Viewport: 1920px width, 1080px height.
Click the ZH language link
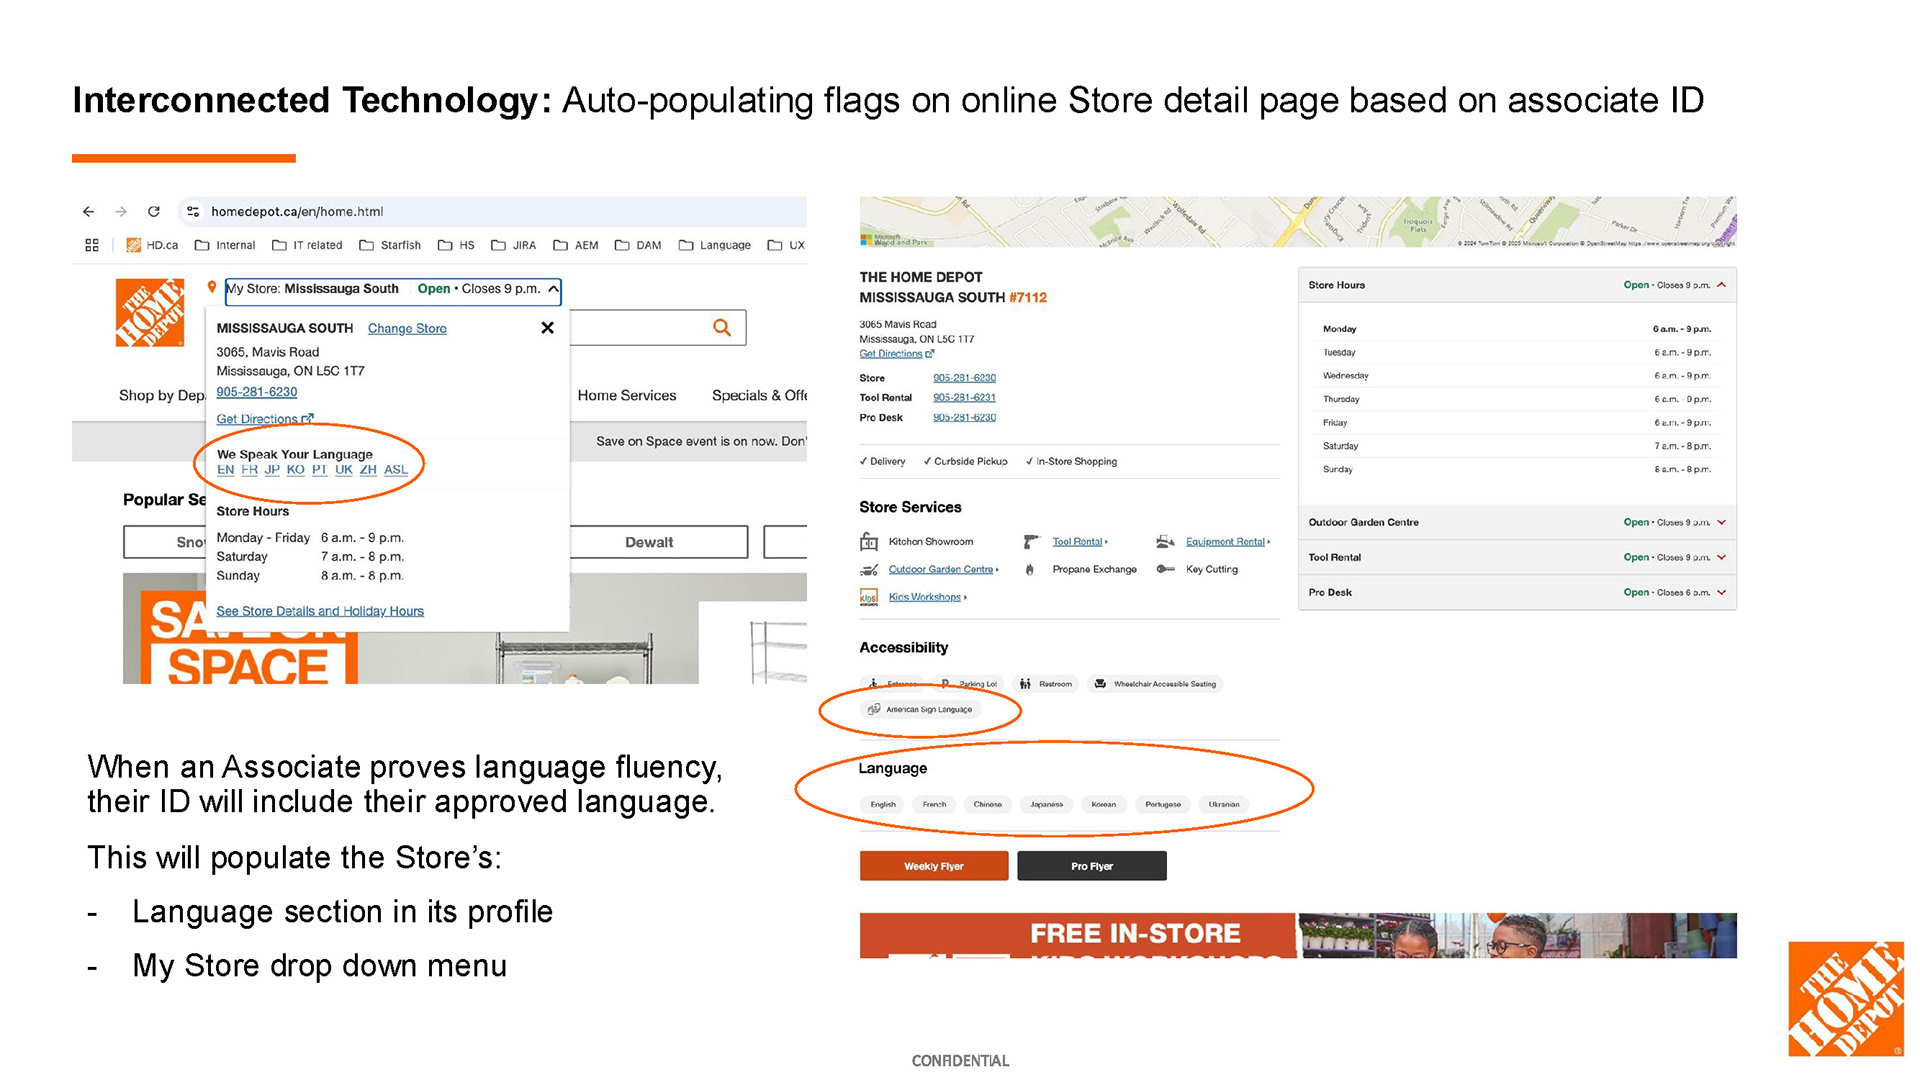368,470
